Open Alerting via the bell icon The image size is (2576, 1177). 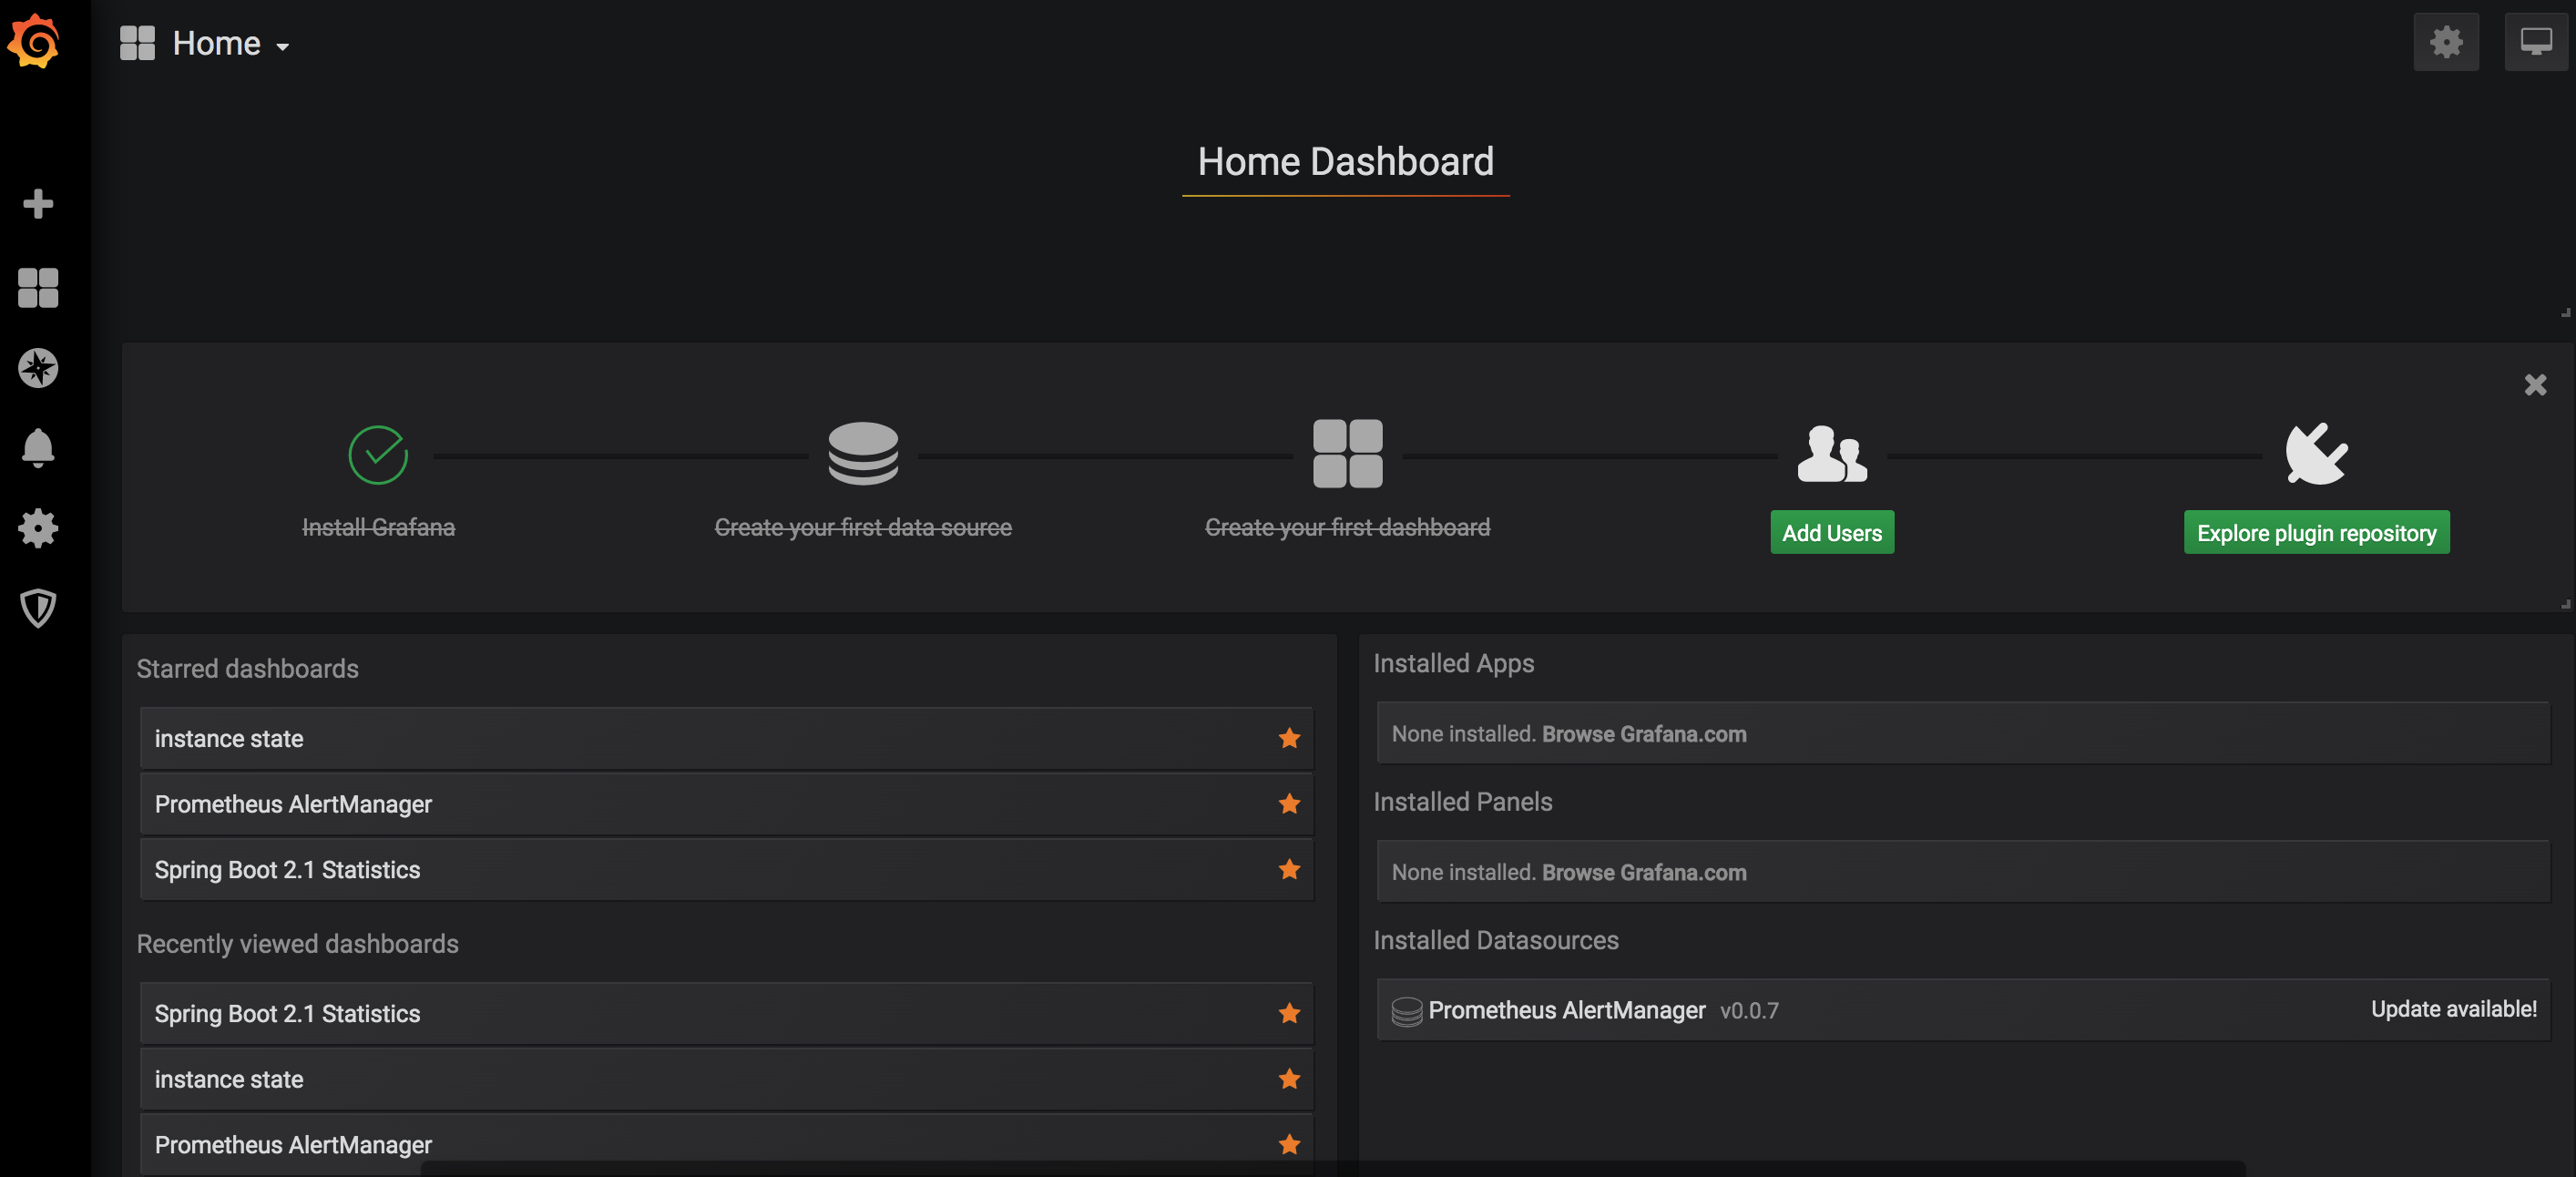click(38, 448)
